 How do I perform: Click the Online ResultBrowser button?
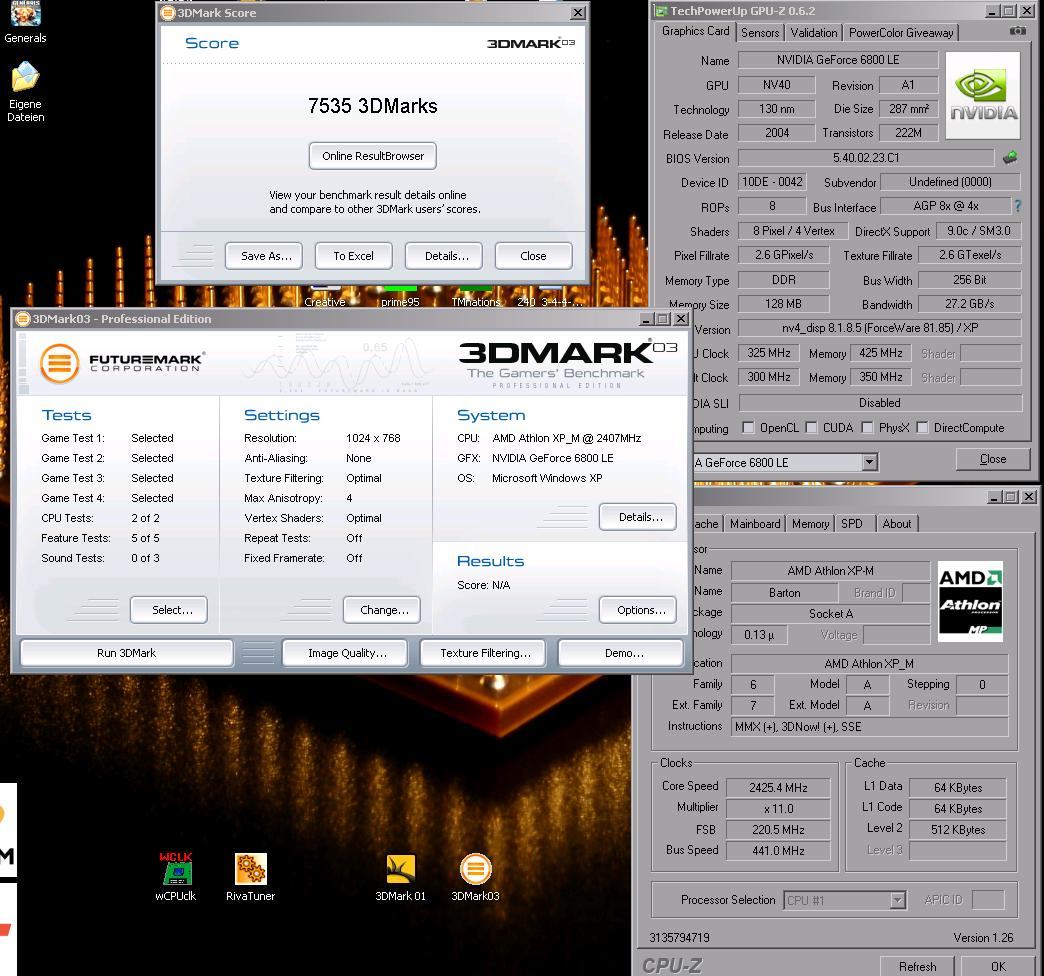373,156
